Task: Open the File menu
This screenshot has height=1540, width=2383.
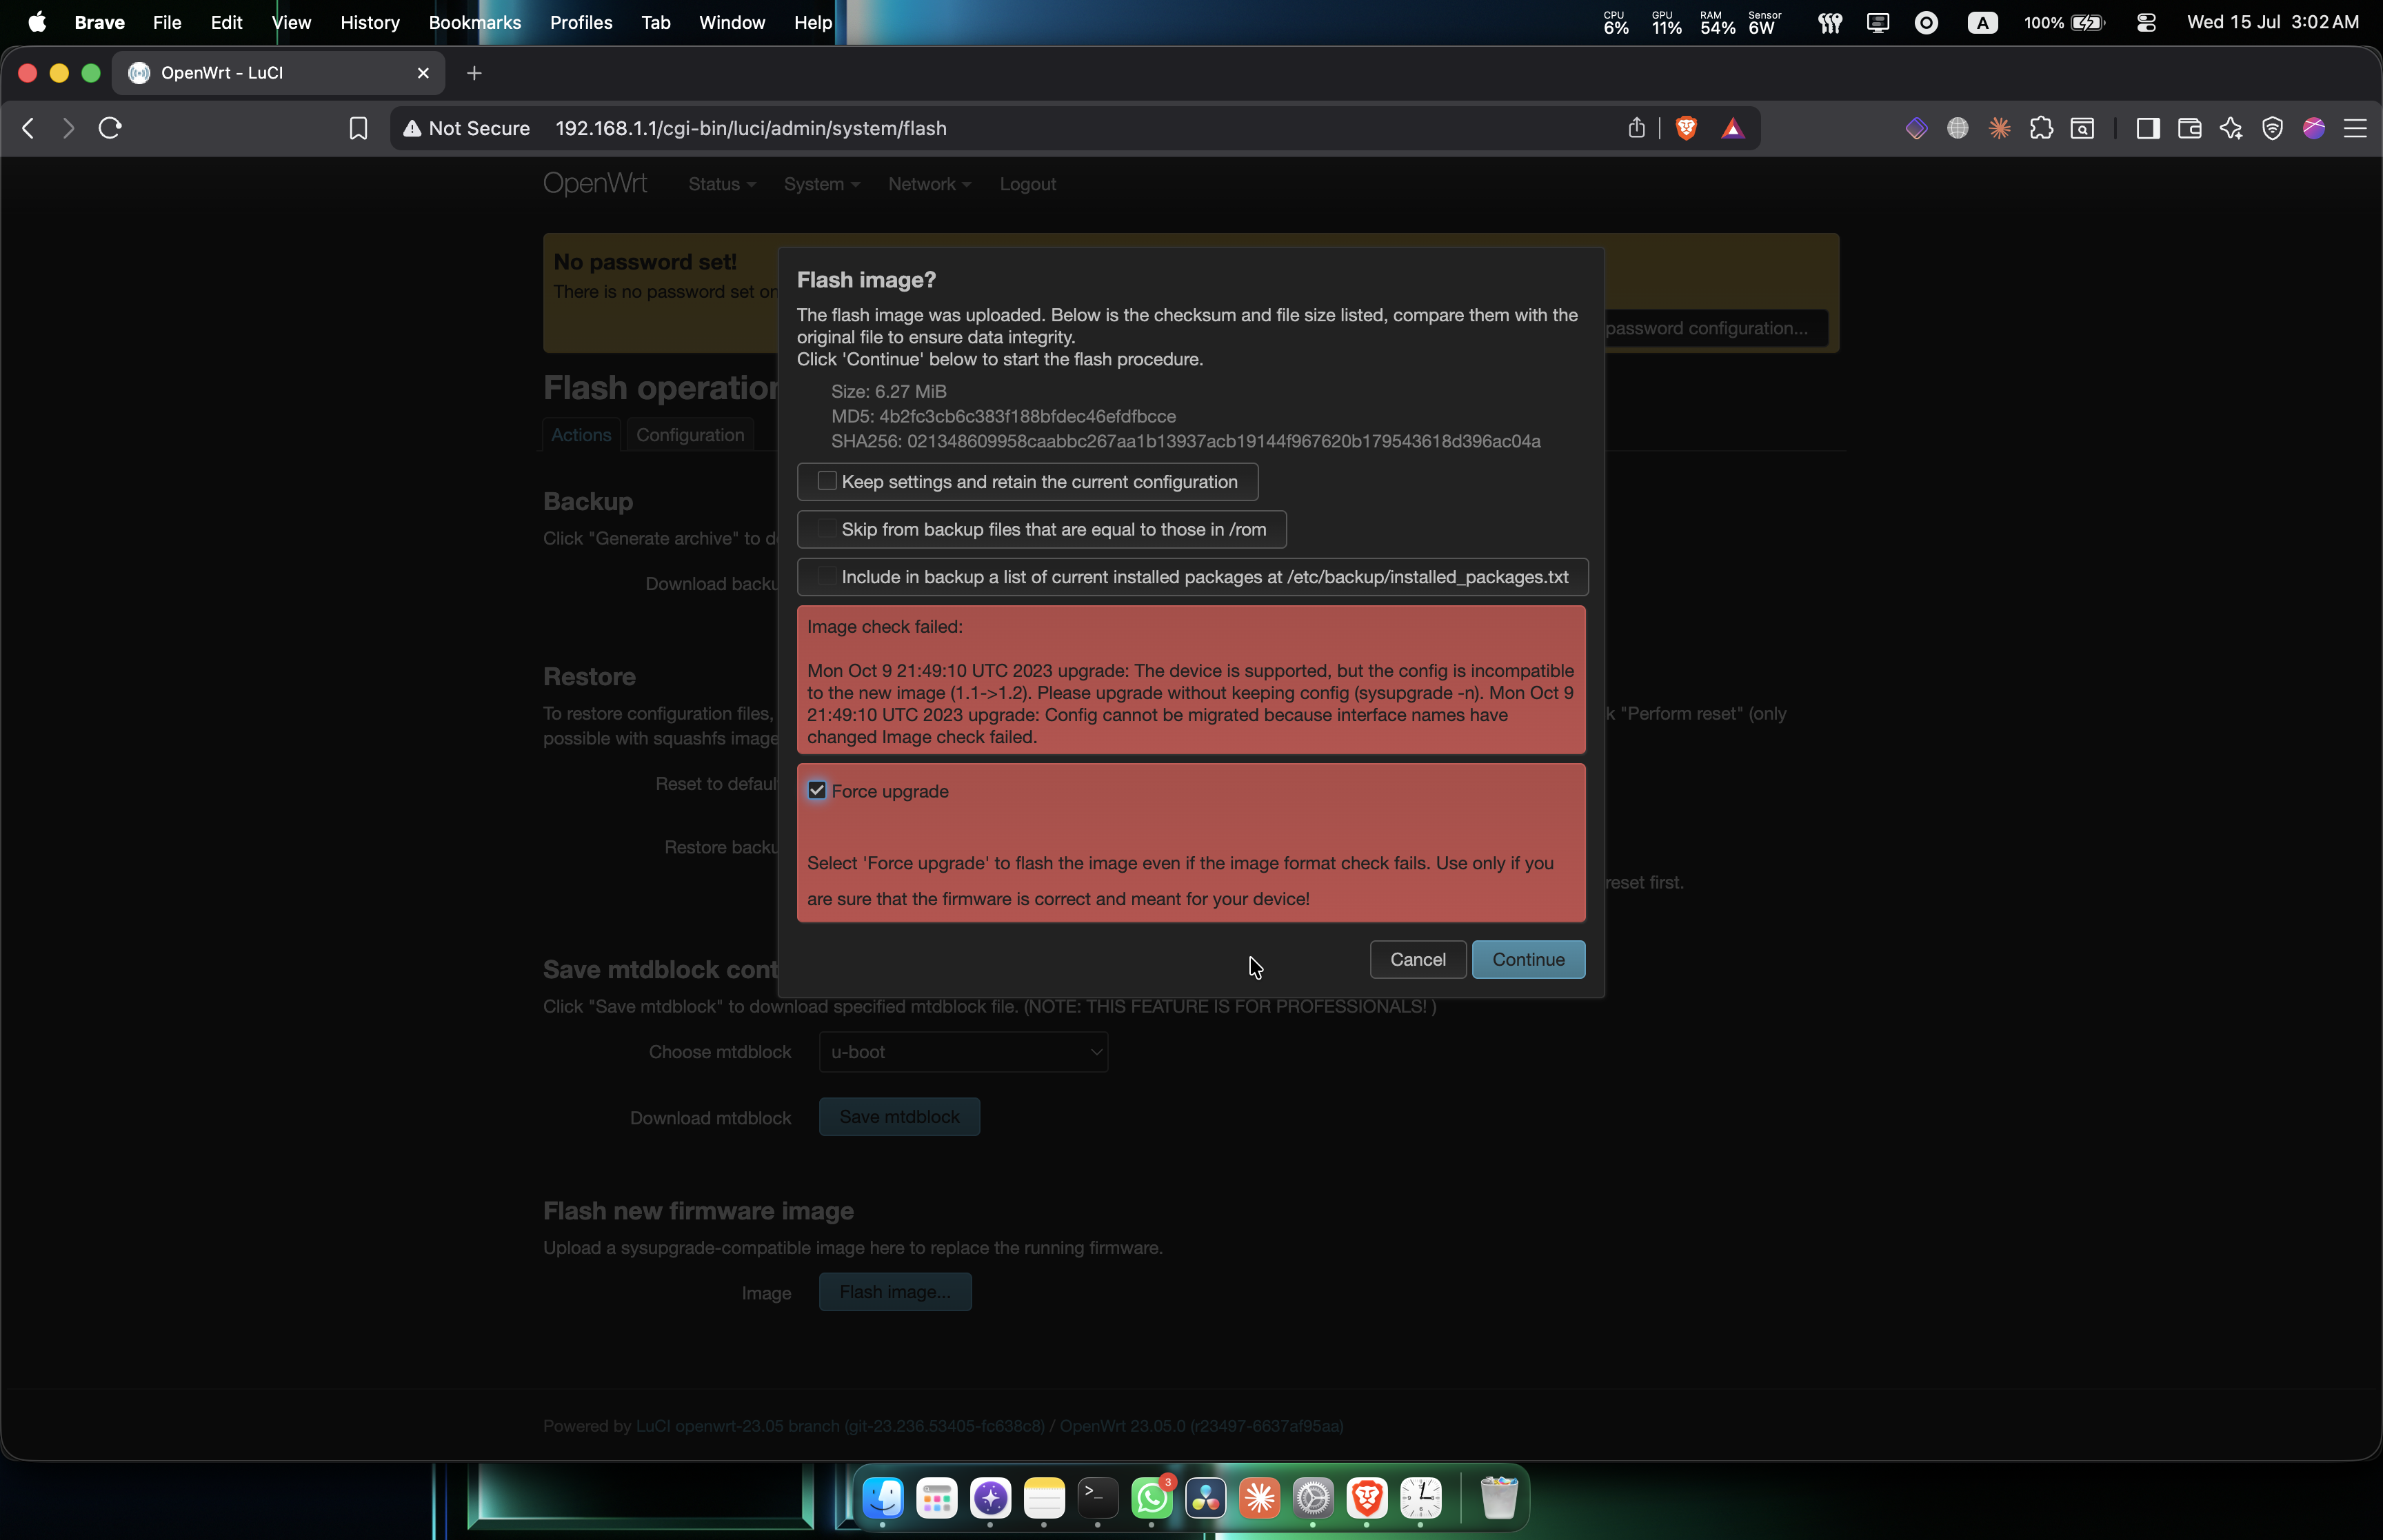Action: tap(167, 22)
